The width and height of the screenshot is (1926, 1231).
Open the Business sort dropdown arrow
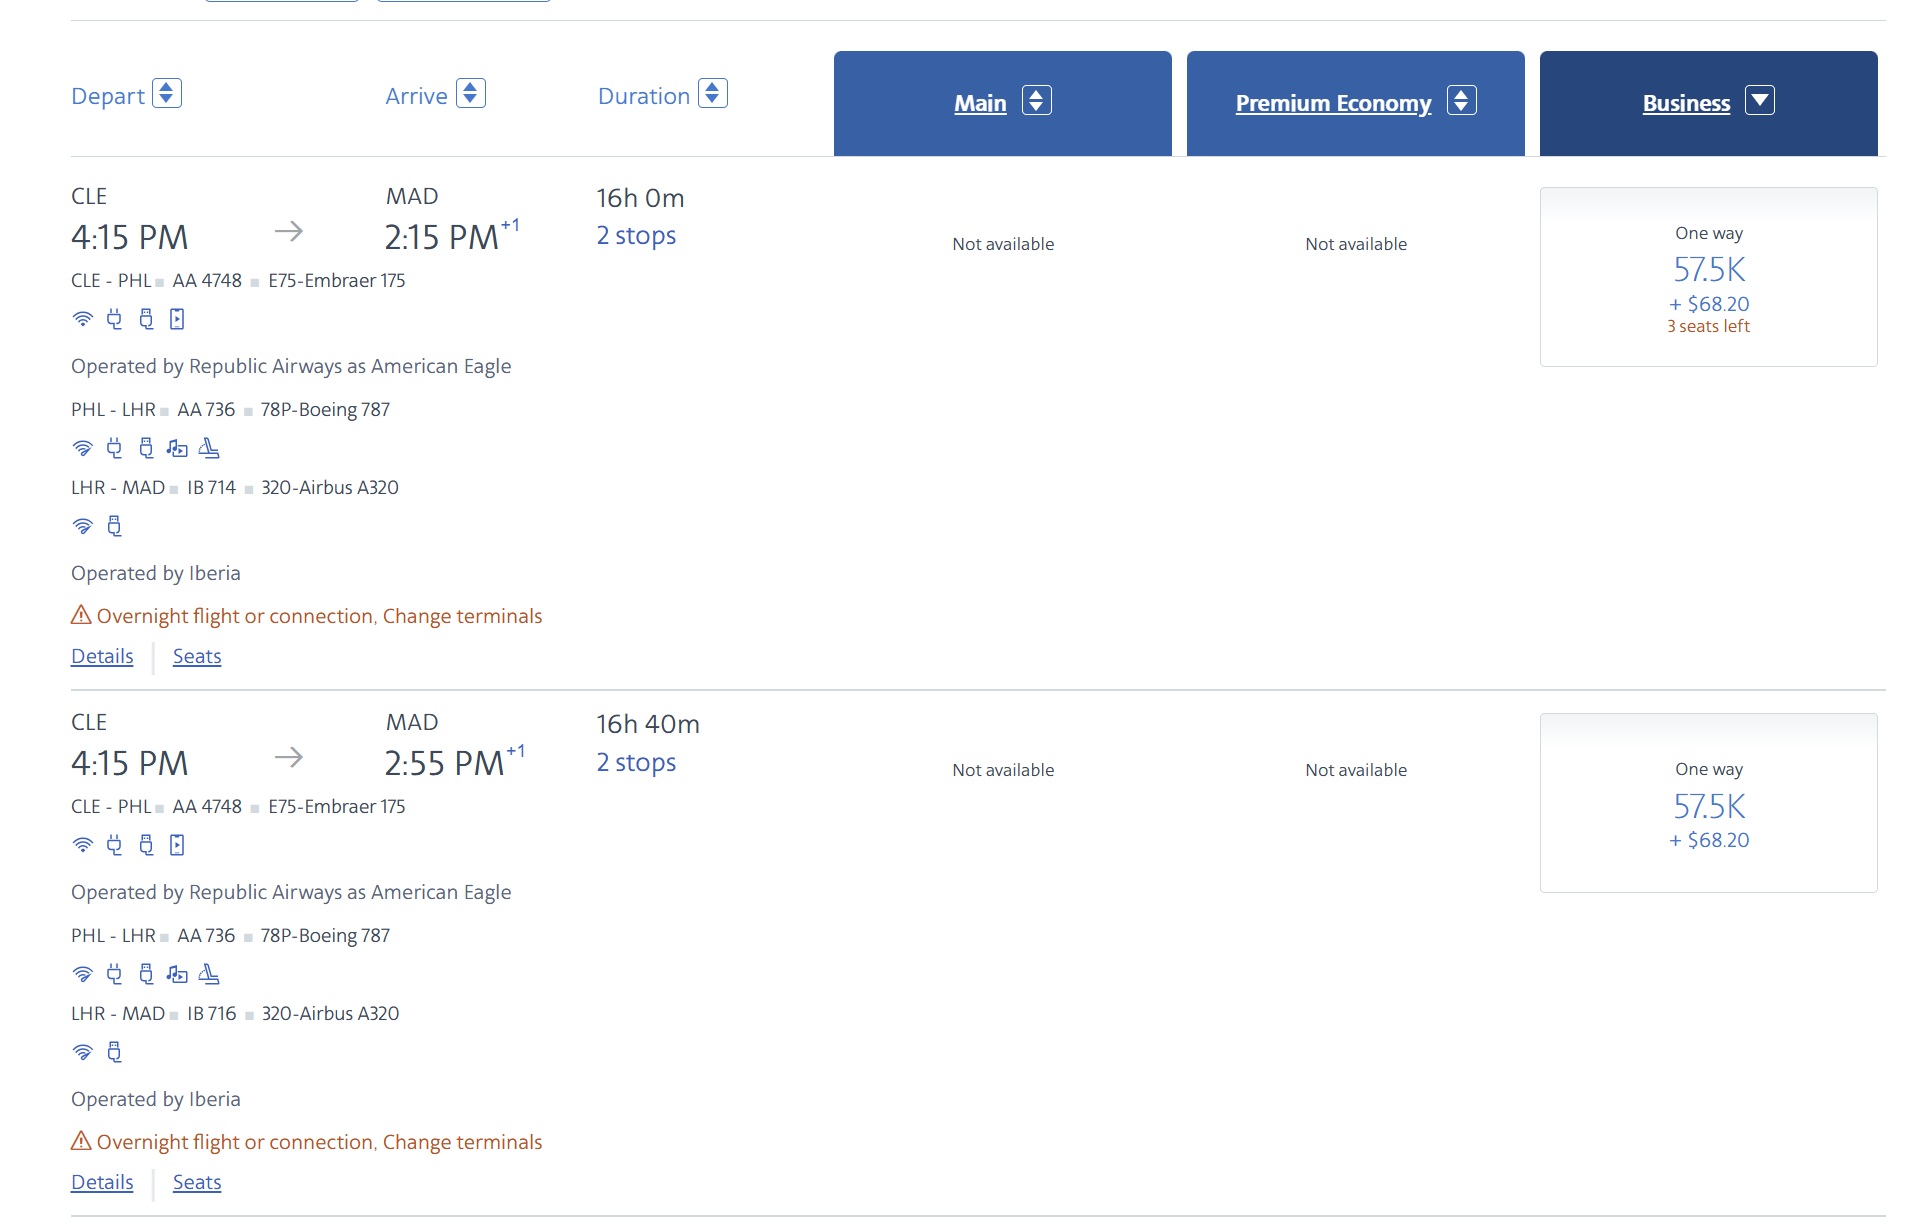(1760, 100)
